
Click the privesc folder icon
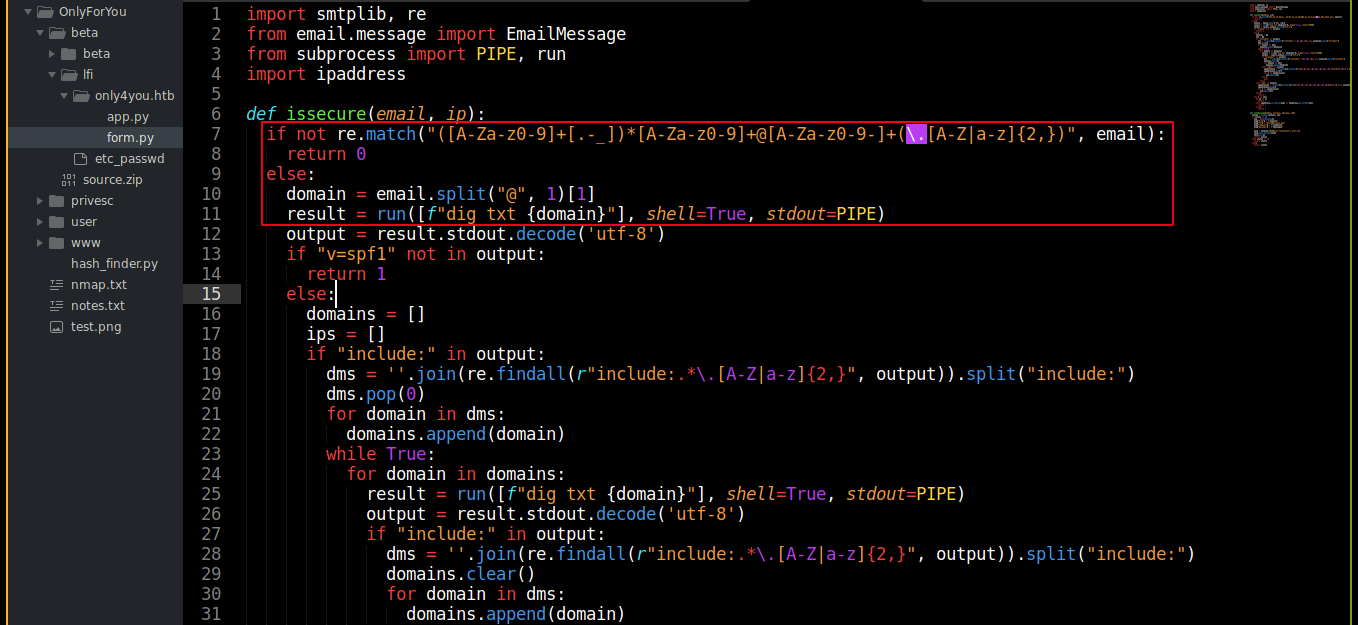pos(57,201)
